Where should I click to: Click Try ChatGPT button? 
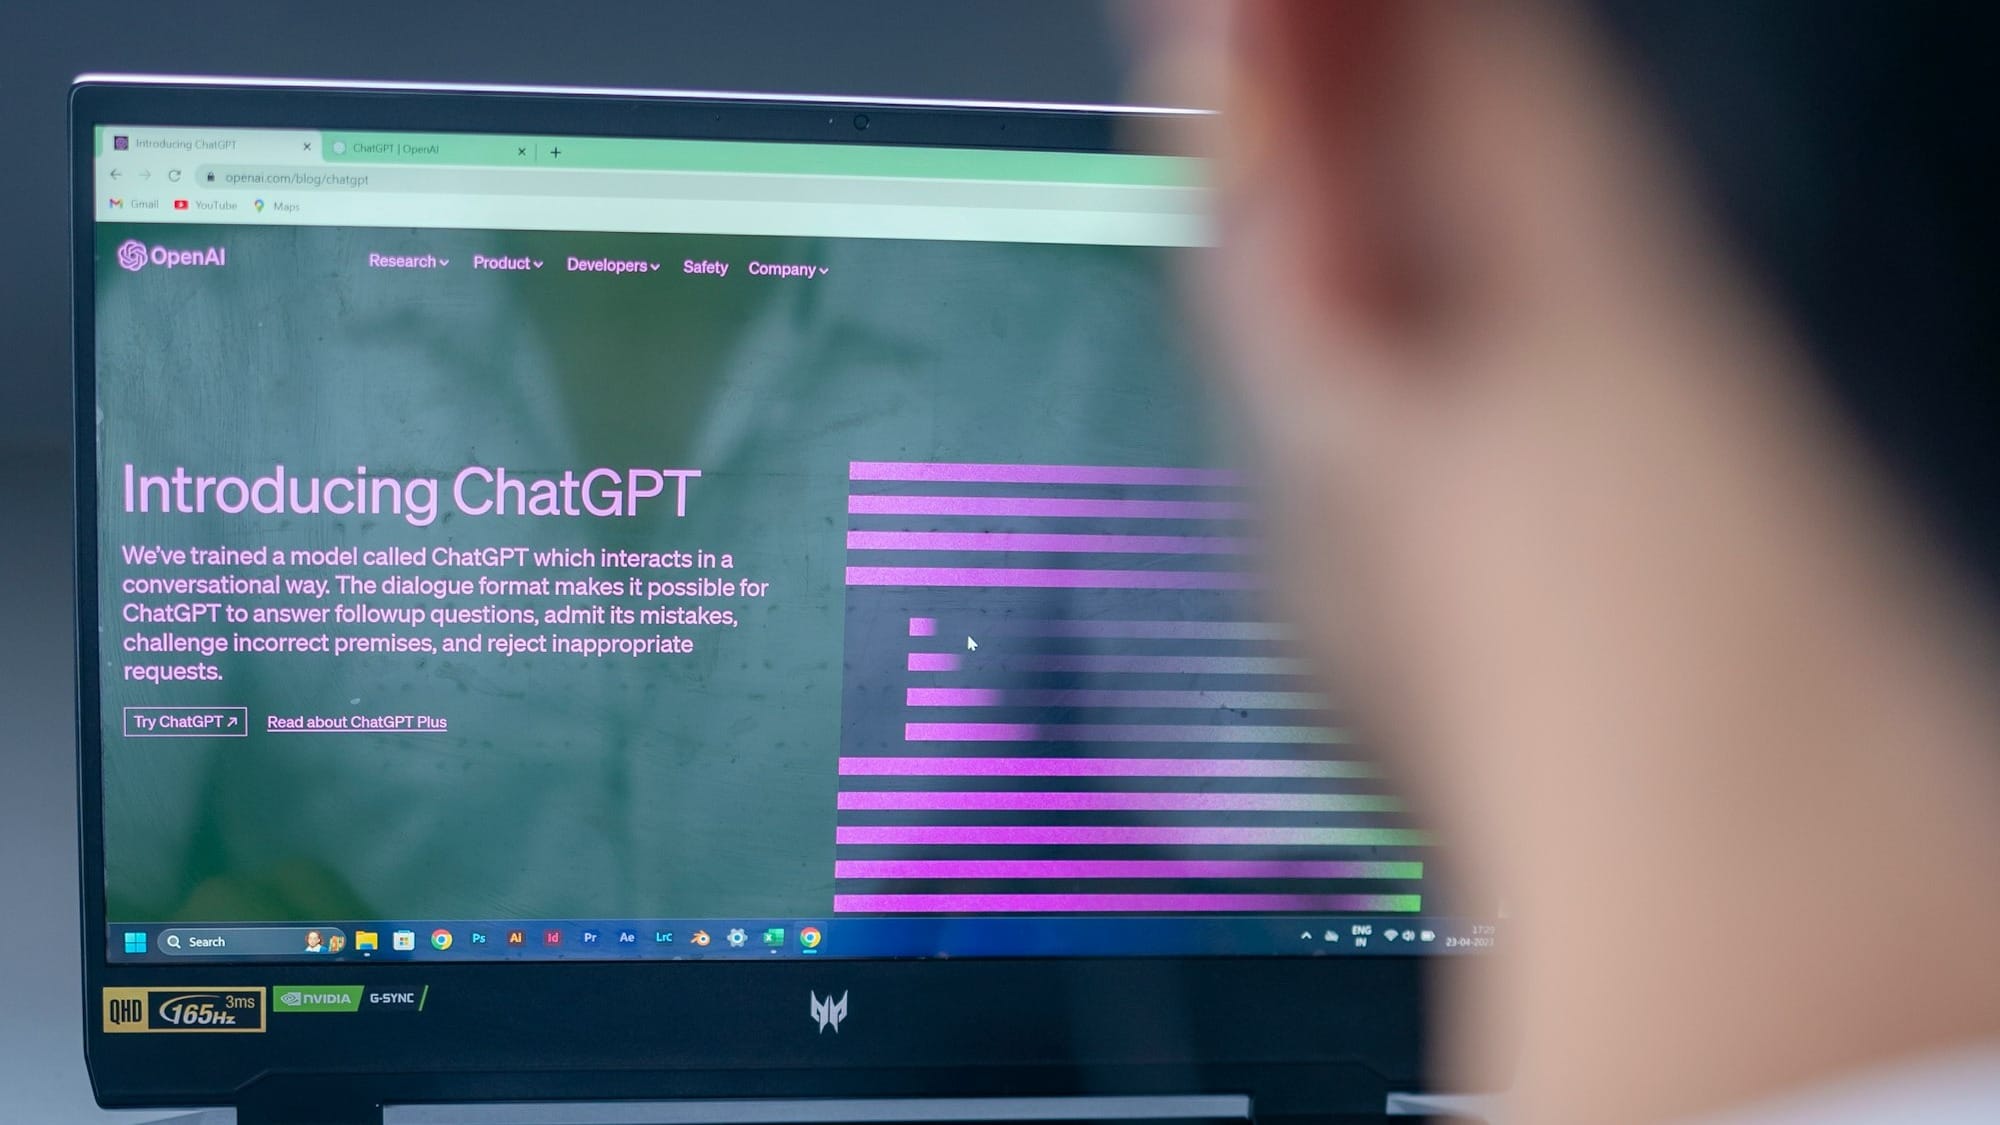pos(185,721)
